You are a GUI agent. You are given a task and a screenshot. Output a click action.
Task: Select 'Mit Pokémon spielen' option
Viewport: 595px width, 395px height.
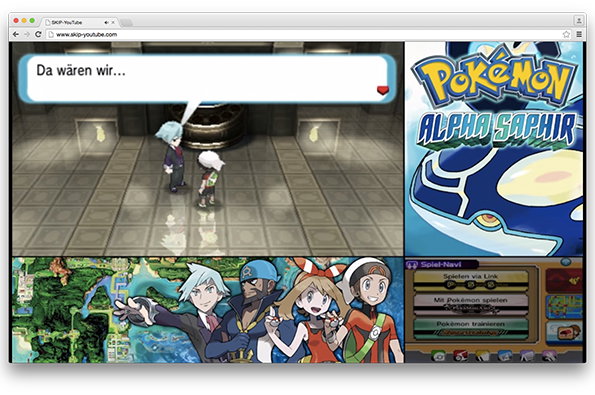tap(471, 304)
